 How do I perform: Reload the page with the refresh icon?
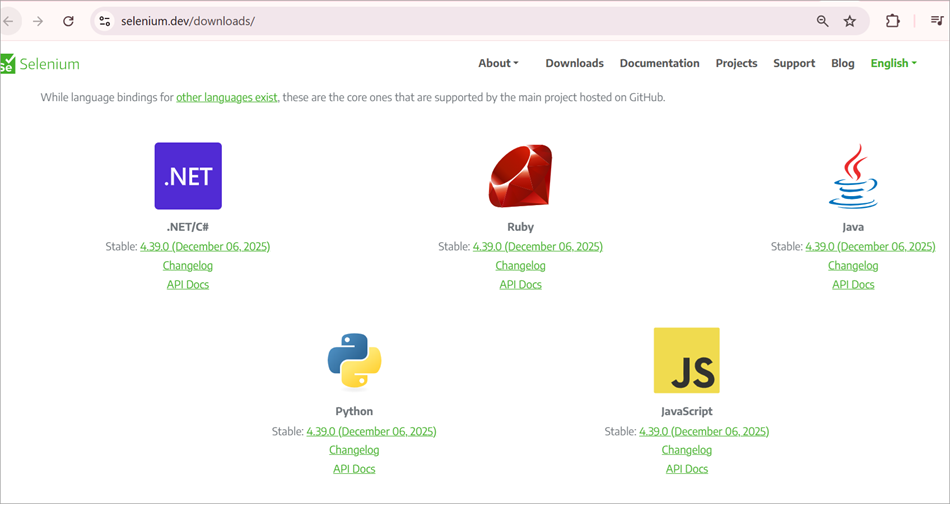68,21
